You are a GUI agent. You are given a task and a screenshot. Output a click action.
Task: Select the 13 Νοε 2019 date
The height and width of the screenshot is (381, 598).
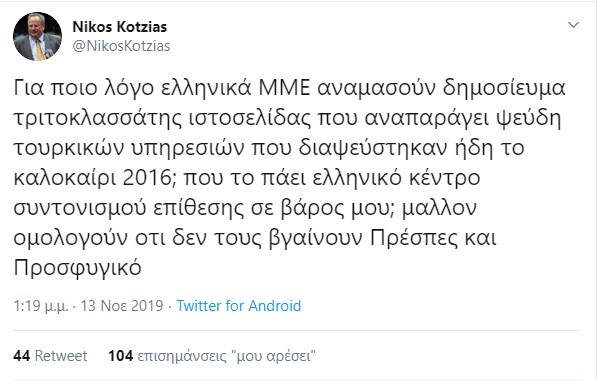coord(122,306)
